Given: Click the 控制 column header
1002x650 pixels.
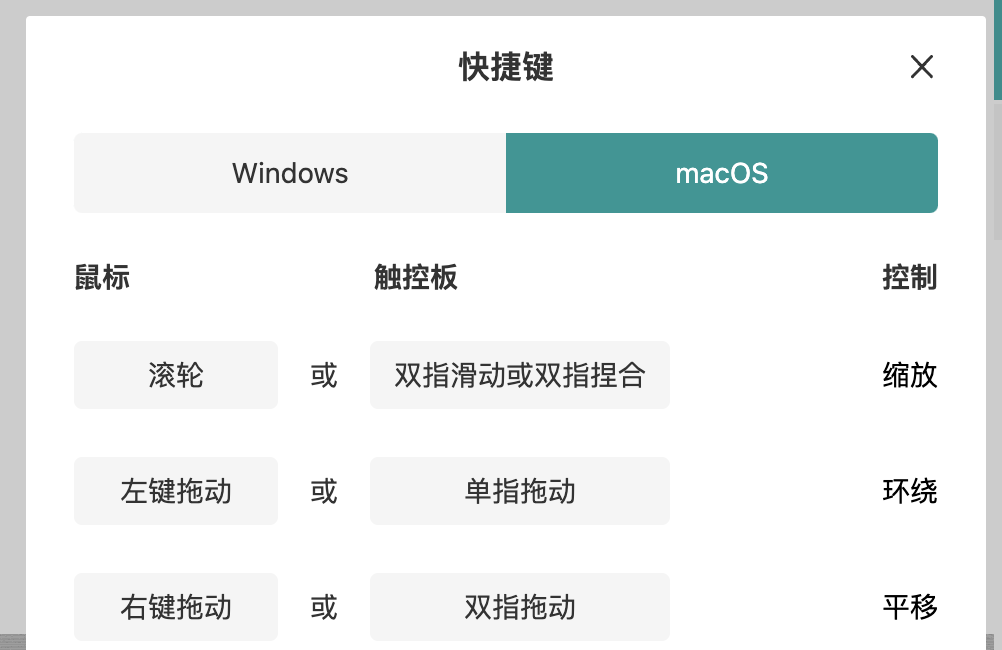Looking at the screenshot, I should click(909, 277).
